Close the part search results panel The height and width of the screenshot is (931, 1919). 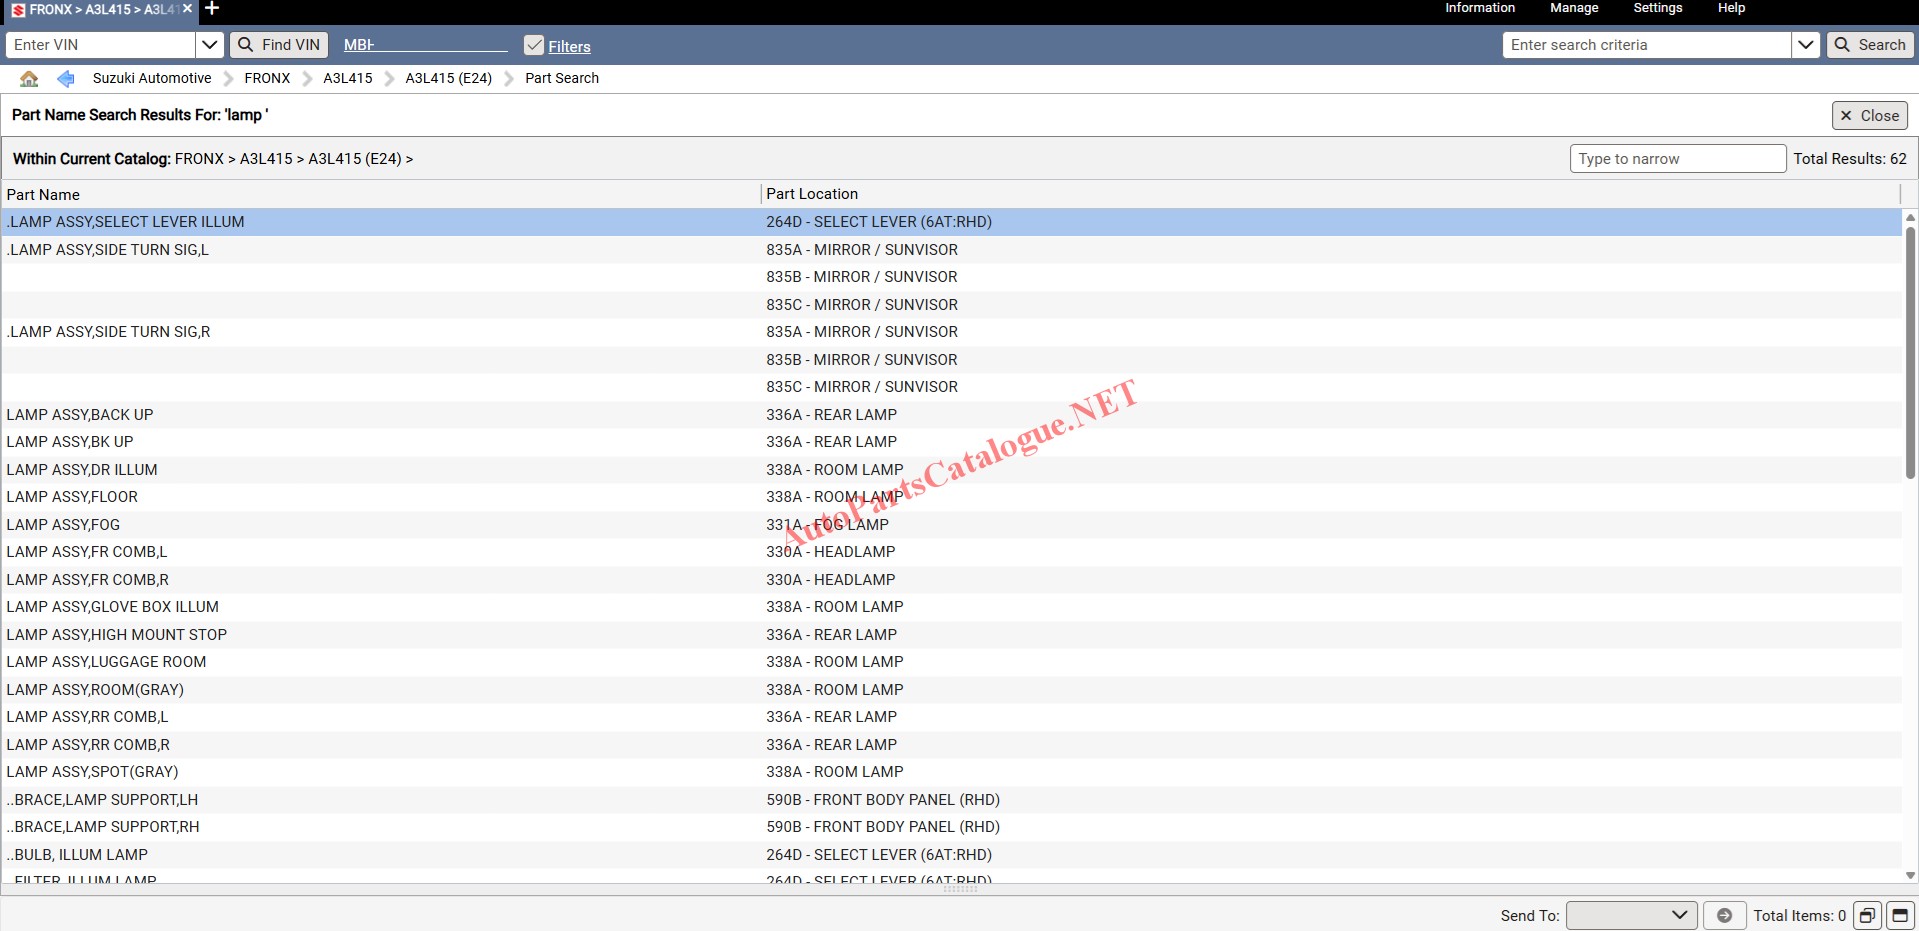tap(1869, 116)
